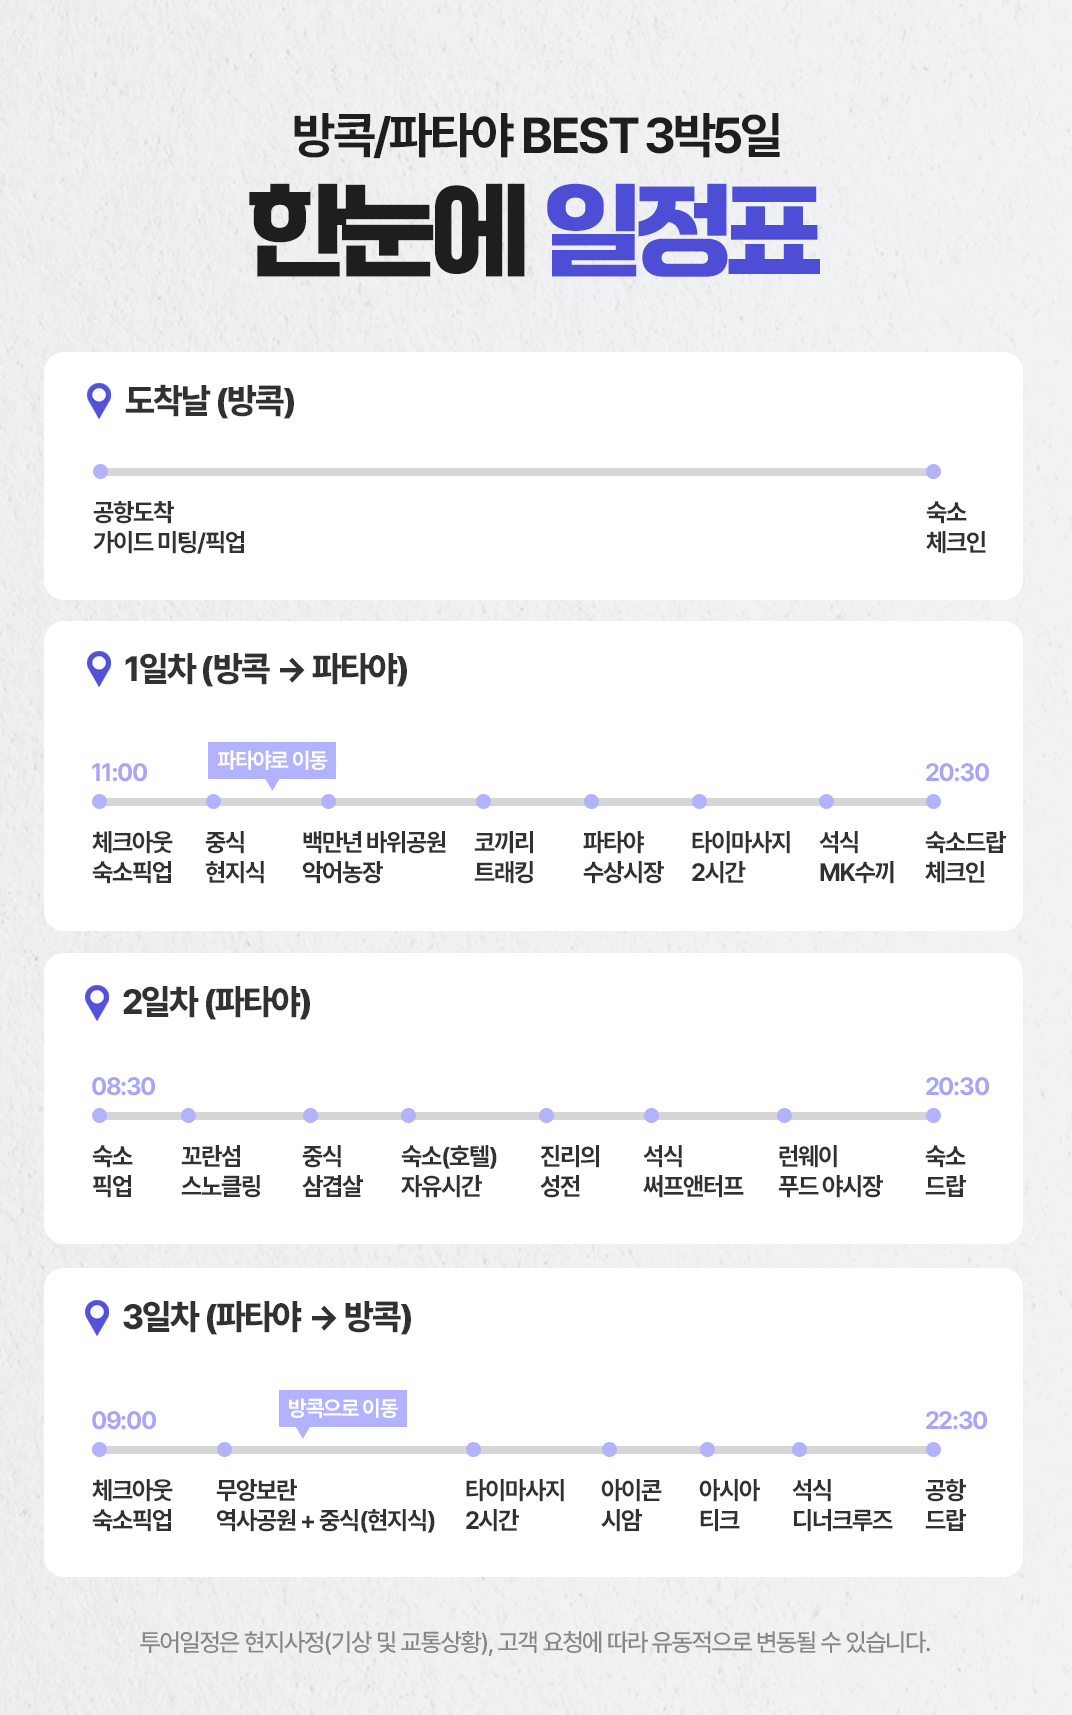Click the arrival-day timeline dot above 숙소 체크인
1072x1715 pixels.
point(933,472)
